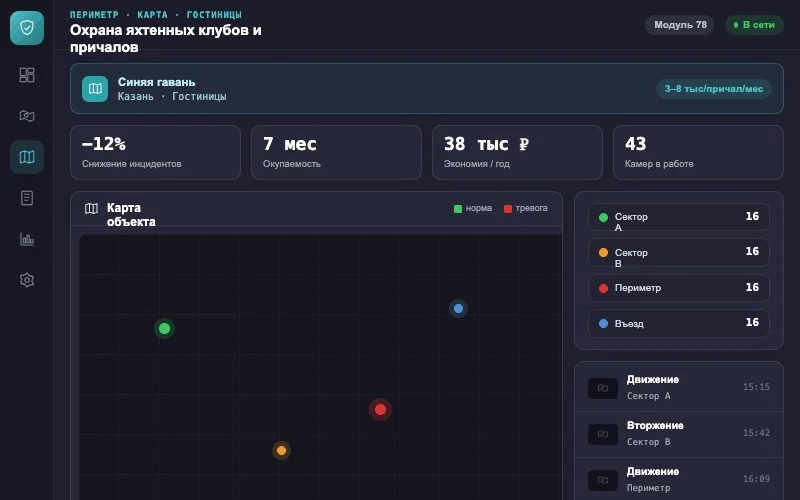Click the red dot of Периметр
This screenshot has width=800, height=500.
(603, 288)
